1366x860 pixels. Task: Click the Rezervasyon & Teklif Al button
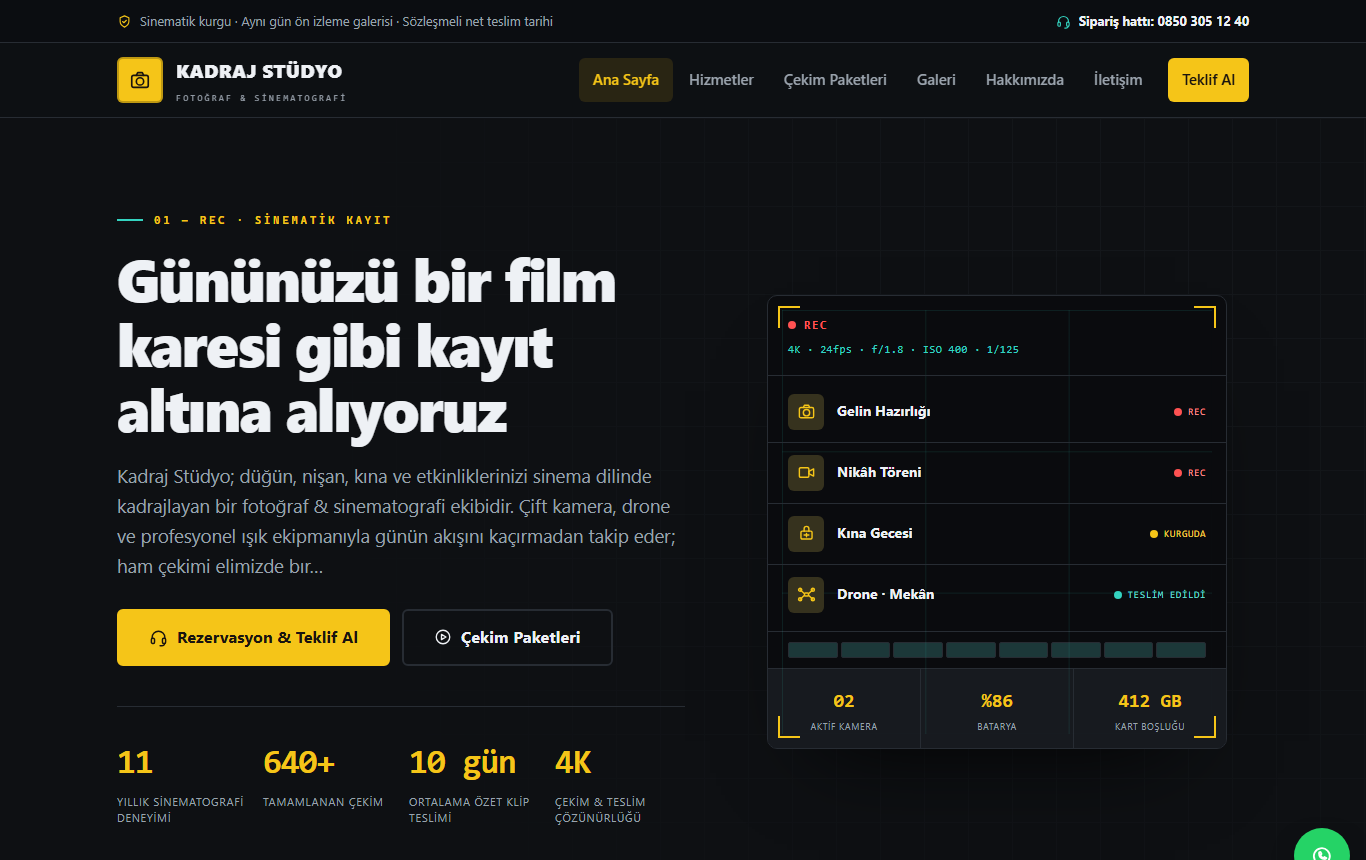tap(253, 637)
